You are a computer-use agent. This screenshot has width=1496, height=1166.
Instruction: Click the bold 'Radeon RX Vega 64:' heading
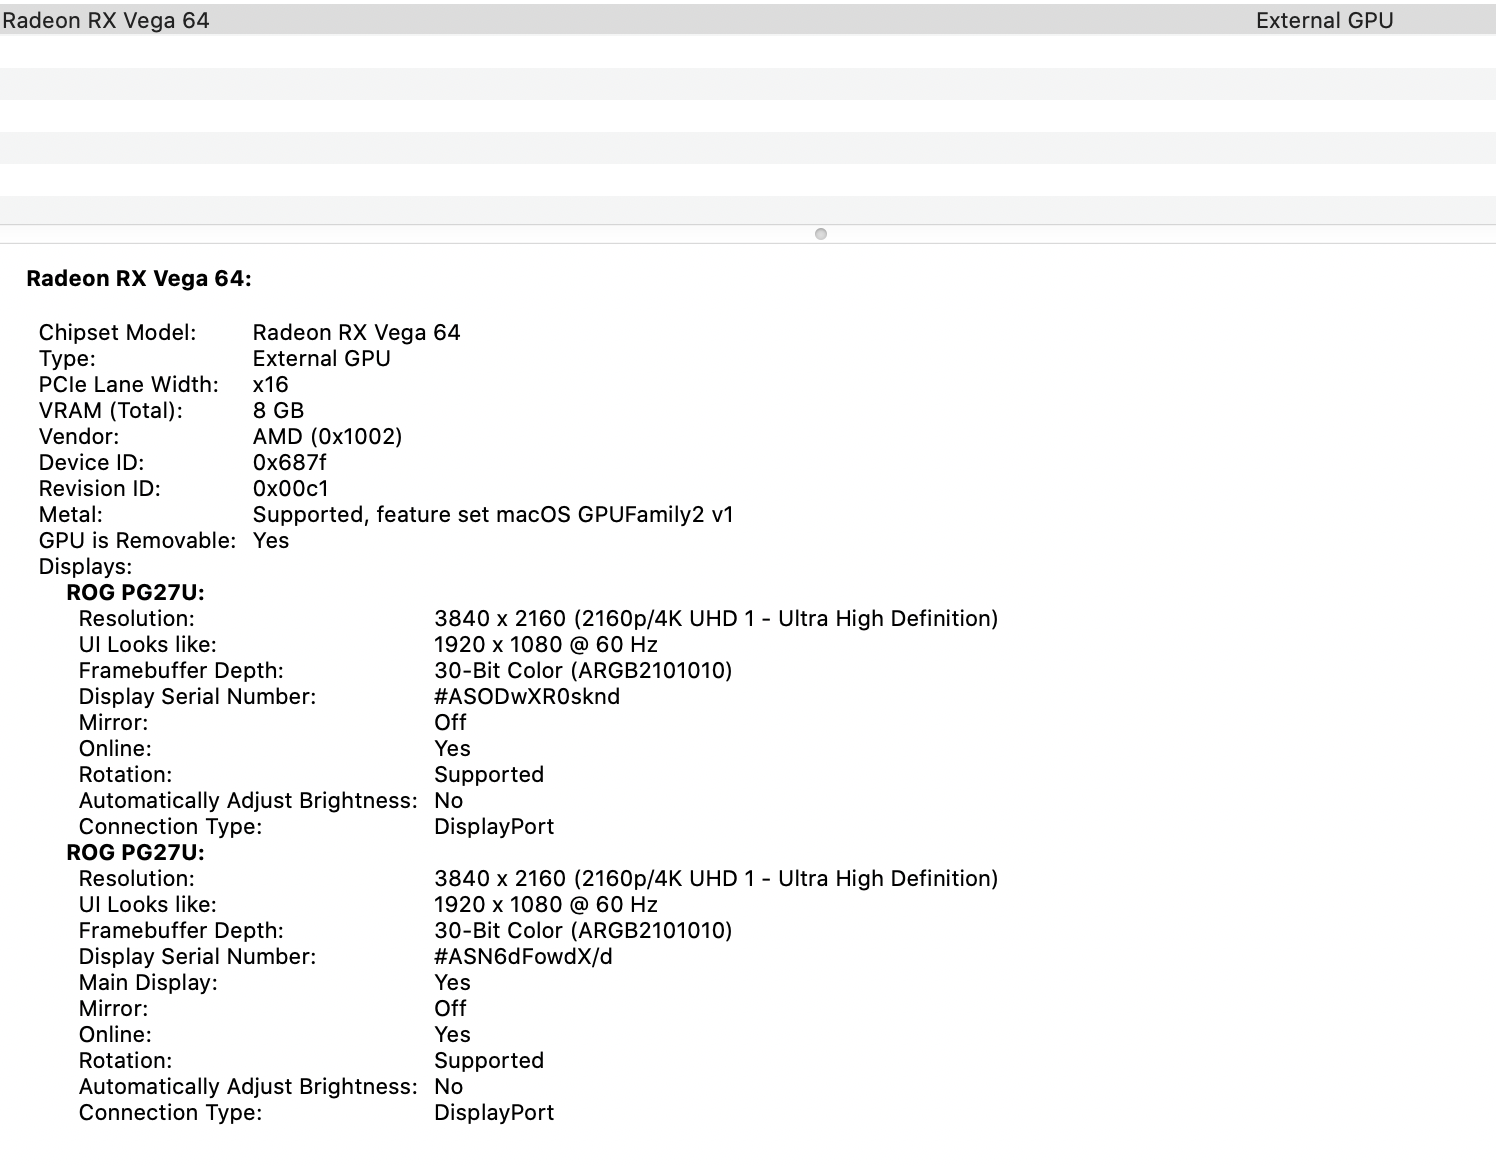(139, 279)
